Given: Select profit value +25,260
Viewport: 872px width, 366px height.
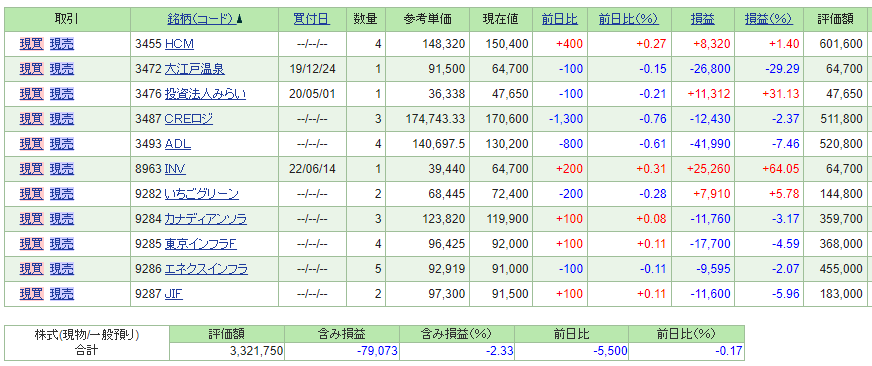Looking at the screenshot, I should [x=708, y=169].
